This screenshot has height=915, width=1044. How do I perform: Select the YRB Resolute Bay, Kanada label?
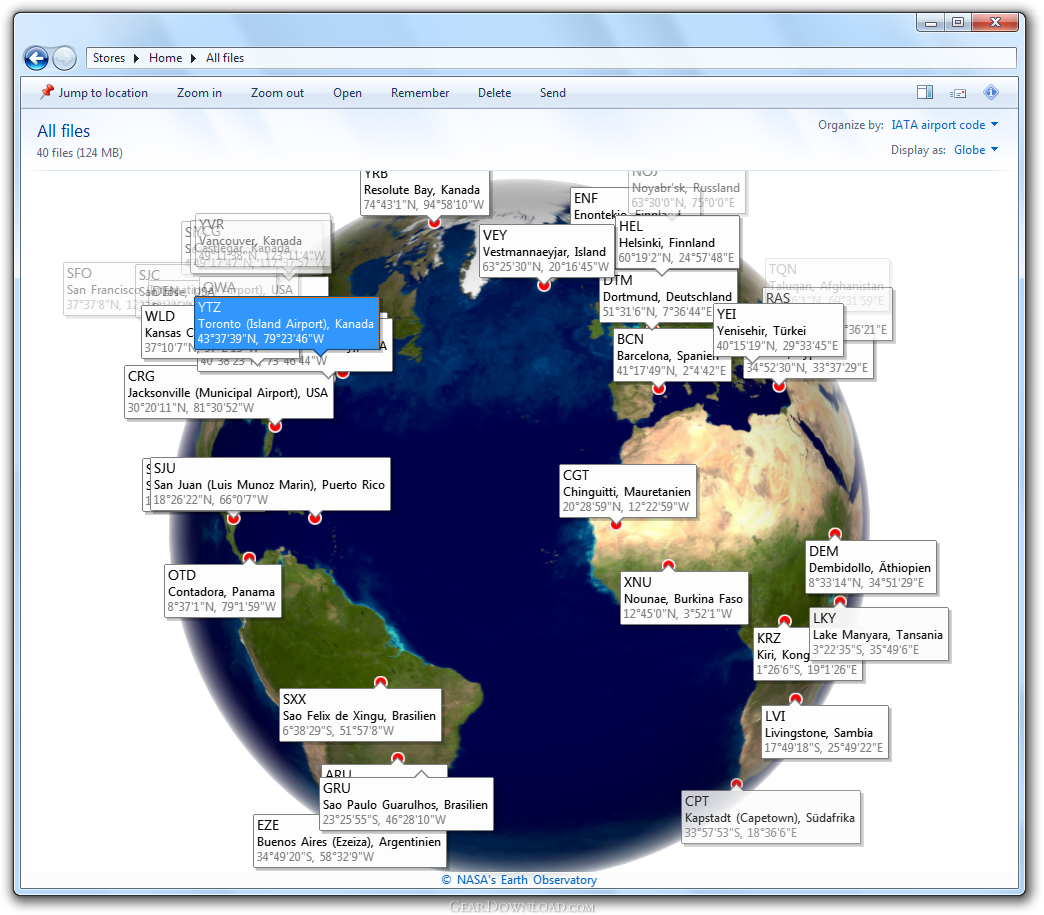click(424, 192)
